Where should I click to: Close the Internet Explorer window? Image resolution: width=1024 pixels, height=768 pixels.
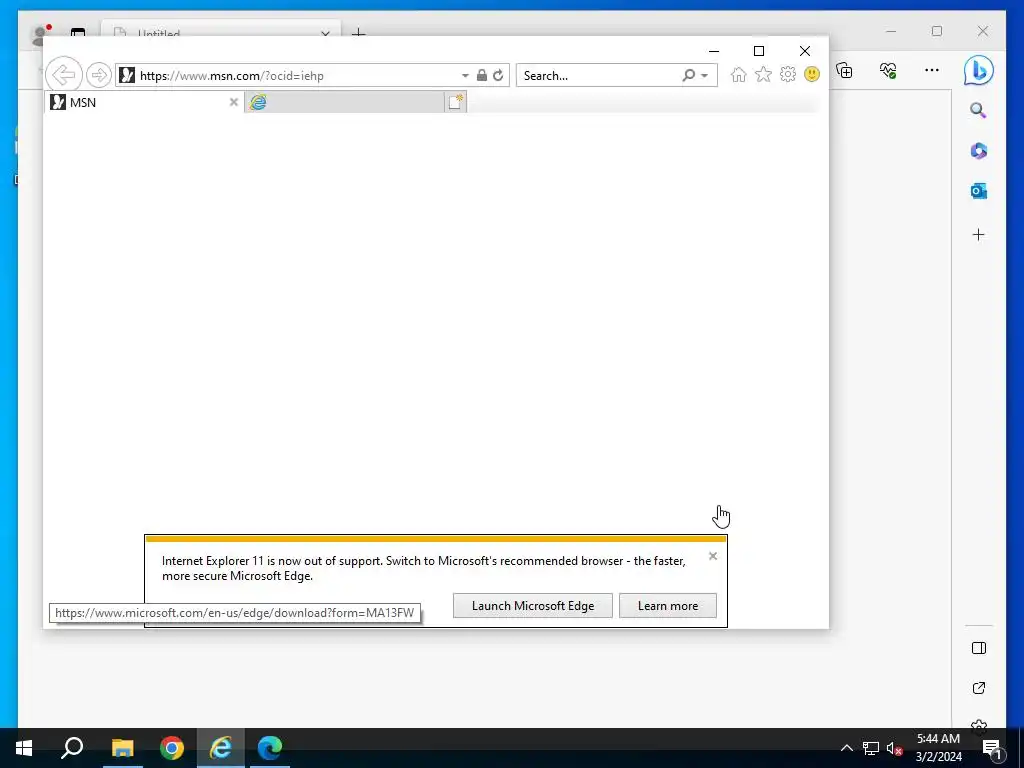[805, 51]
